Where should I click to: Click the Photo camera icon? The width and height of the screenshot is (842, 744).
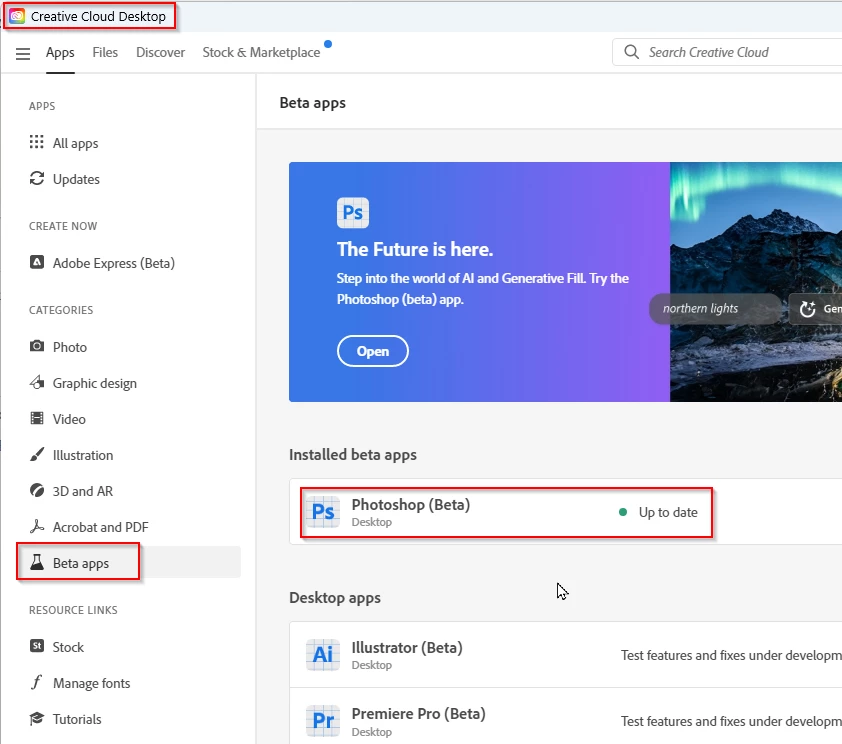(37, 346)
